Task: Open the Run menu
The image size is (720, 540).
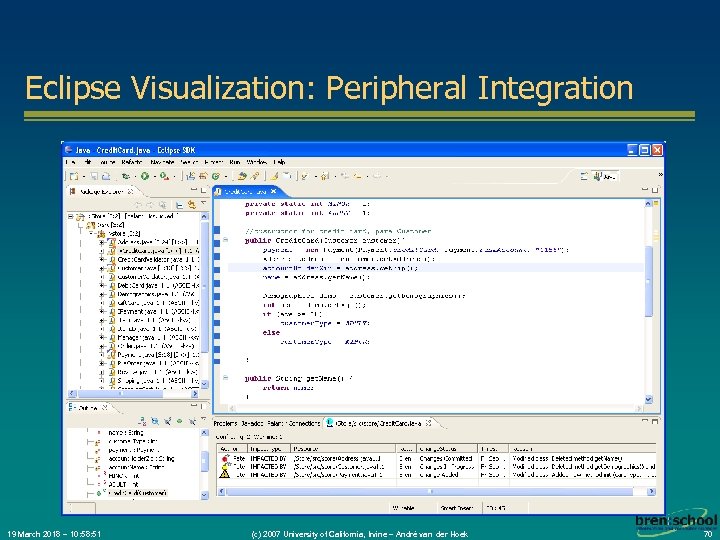Action: [x=236, y=161]
